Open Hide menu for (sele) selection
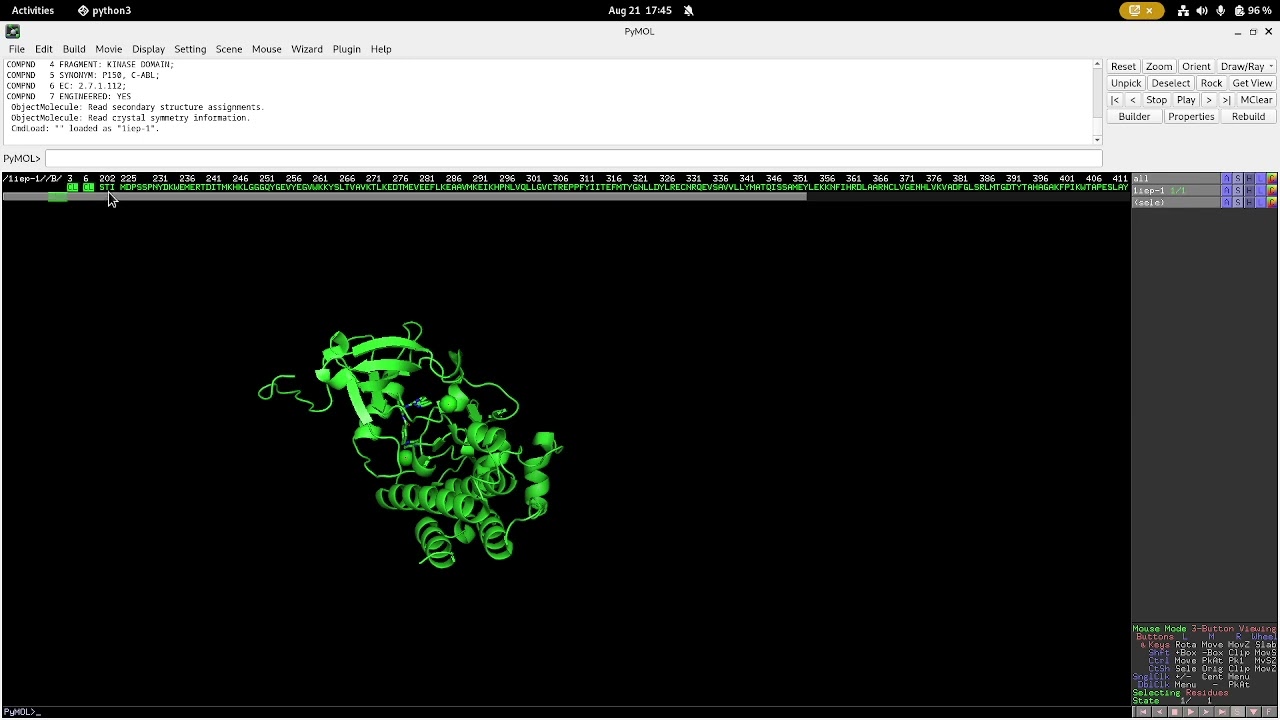This screenshot has height=720, width=1280. point(1249,203)
